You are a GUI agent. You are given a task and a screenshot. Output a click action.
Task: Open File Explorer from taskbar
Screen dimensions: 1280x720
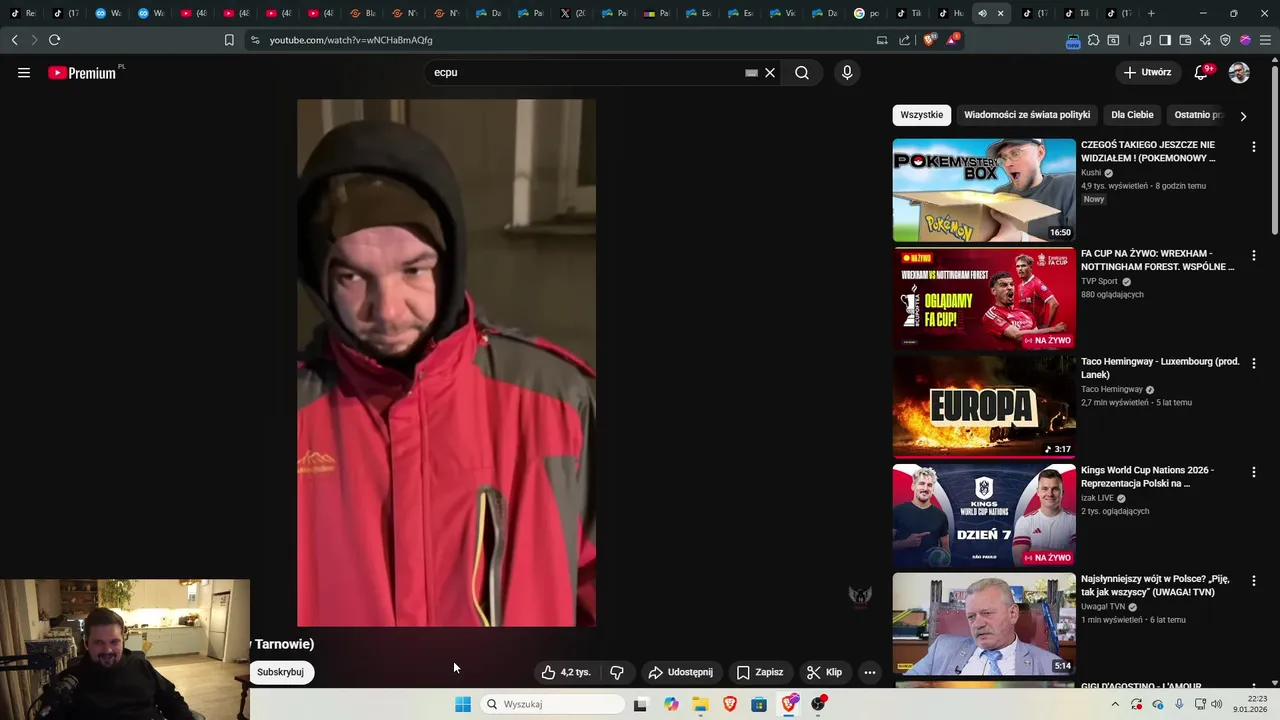tap(700, 704)
